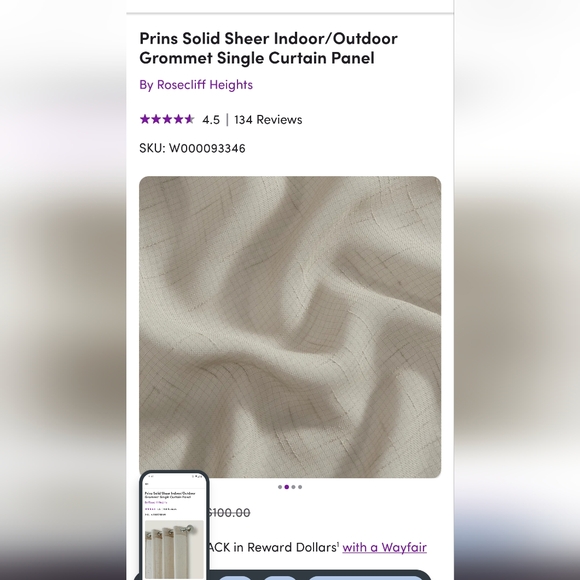580x580 pixels.
Task: Click the crossed-out $100.00 price
Action: pos(229,513)
